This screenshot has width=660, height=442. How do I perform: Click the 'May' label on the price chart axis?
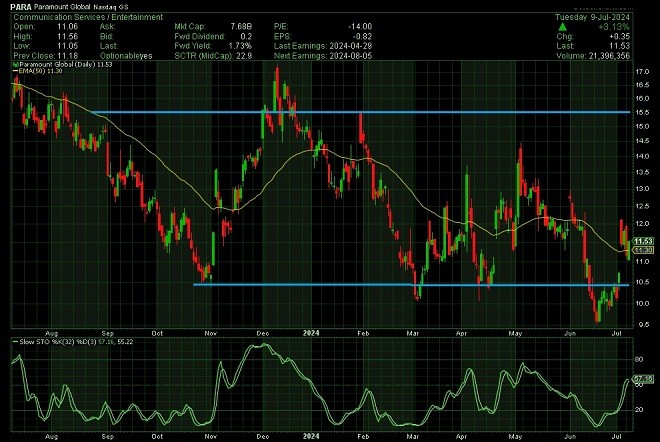click(x=515, y=333)
